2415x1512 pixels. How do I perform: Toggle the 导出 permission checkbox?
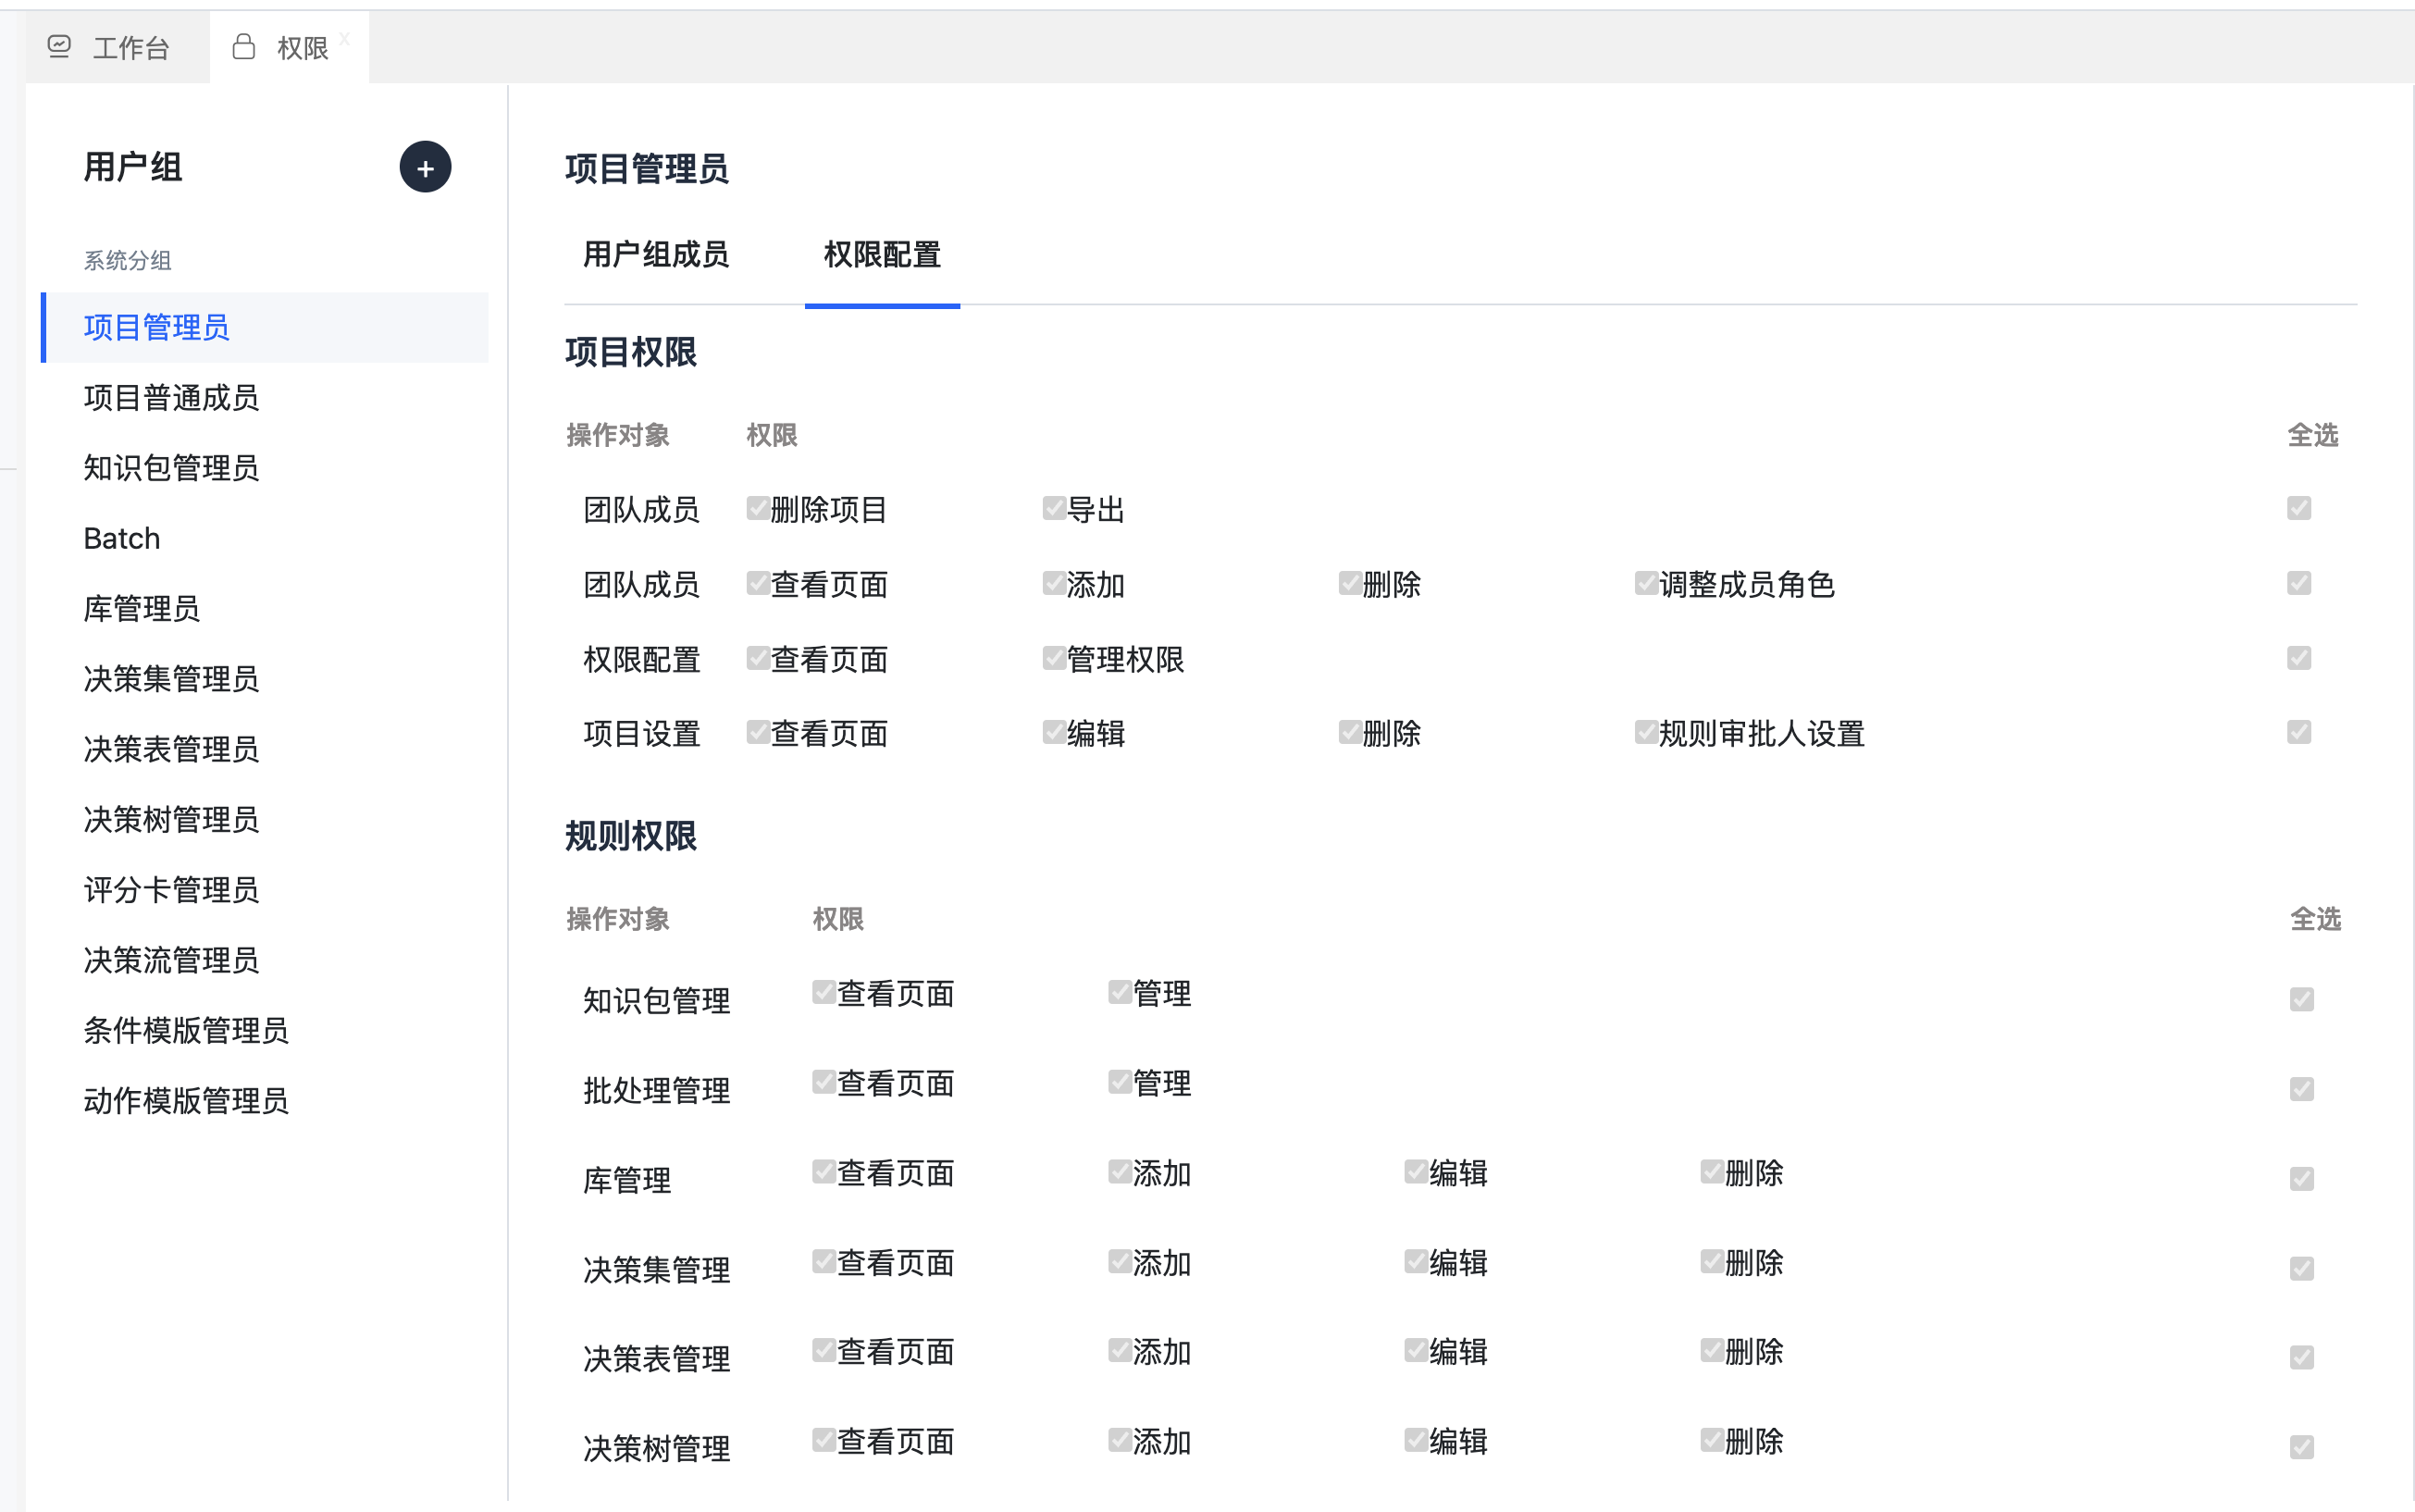pos(1053,509)
